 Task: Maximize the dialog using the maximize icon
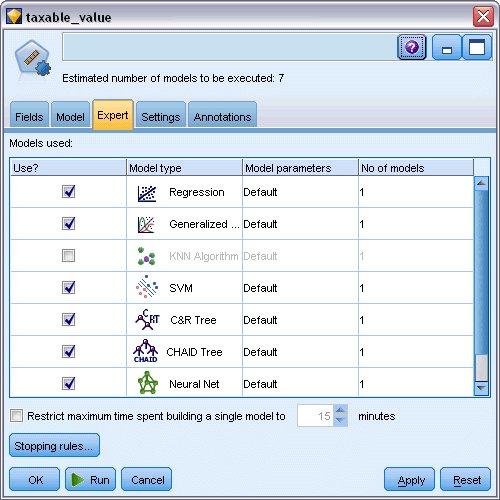pyautogui.click(x=477, y=47)
